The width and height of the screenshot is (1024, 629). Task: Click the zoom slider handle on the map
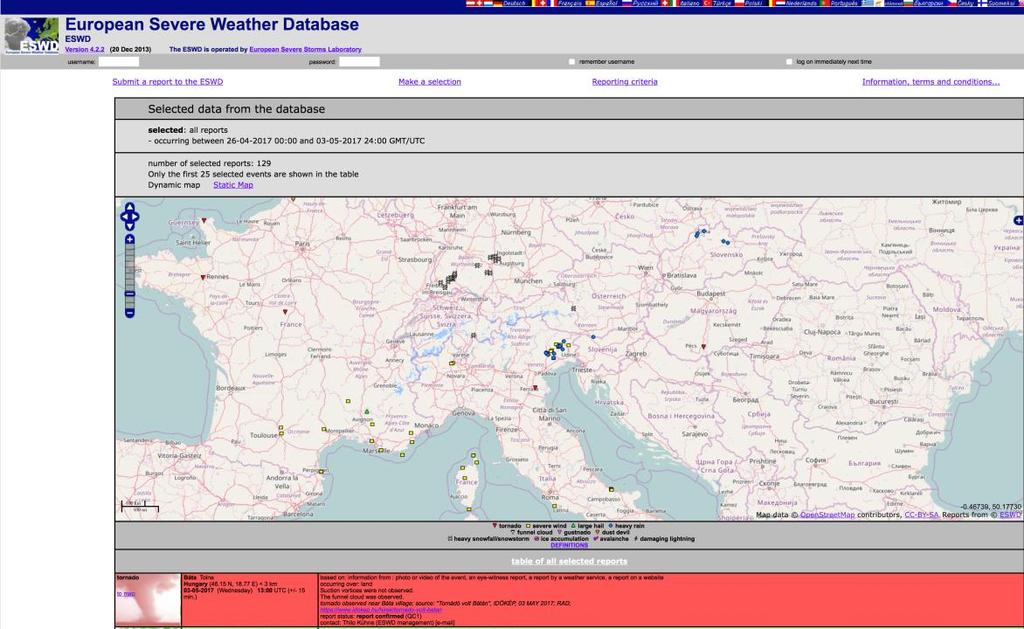129,294
